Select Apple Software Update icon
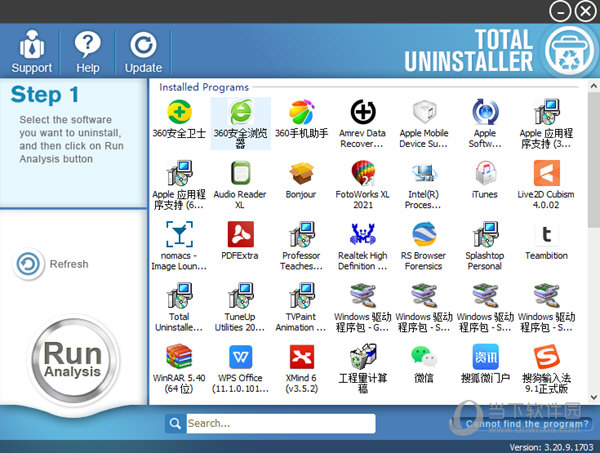Screen dimensions: 600x453 [485, 112]
